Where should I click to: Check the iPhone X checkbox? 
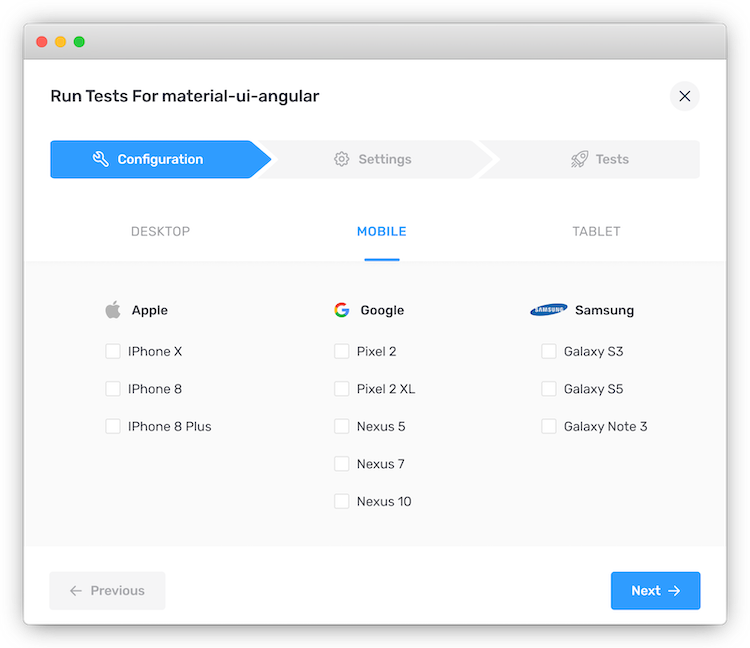pos(113,351)
